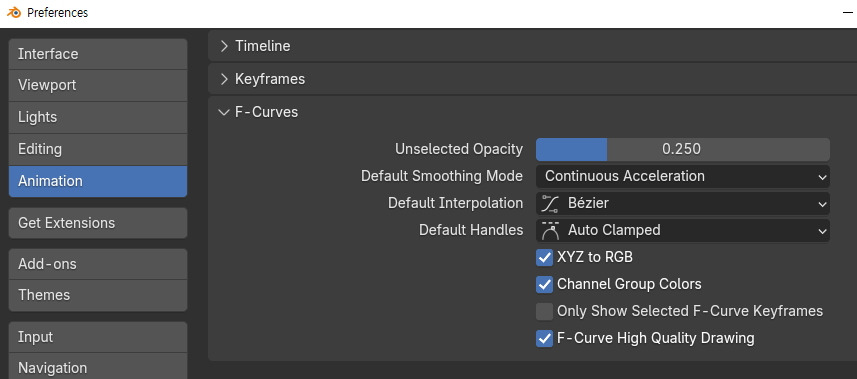Screen dimensions: 857x379
Task: Click the Auto Clamped handle type icon
Action: click(550, 230)
